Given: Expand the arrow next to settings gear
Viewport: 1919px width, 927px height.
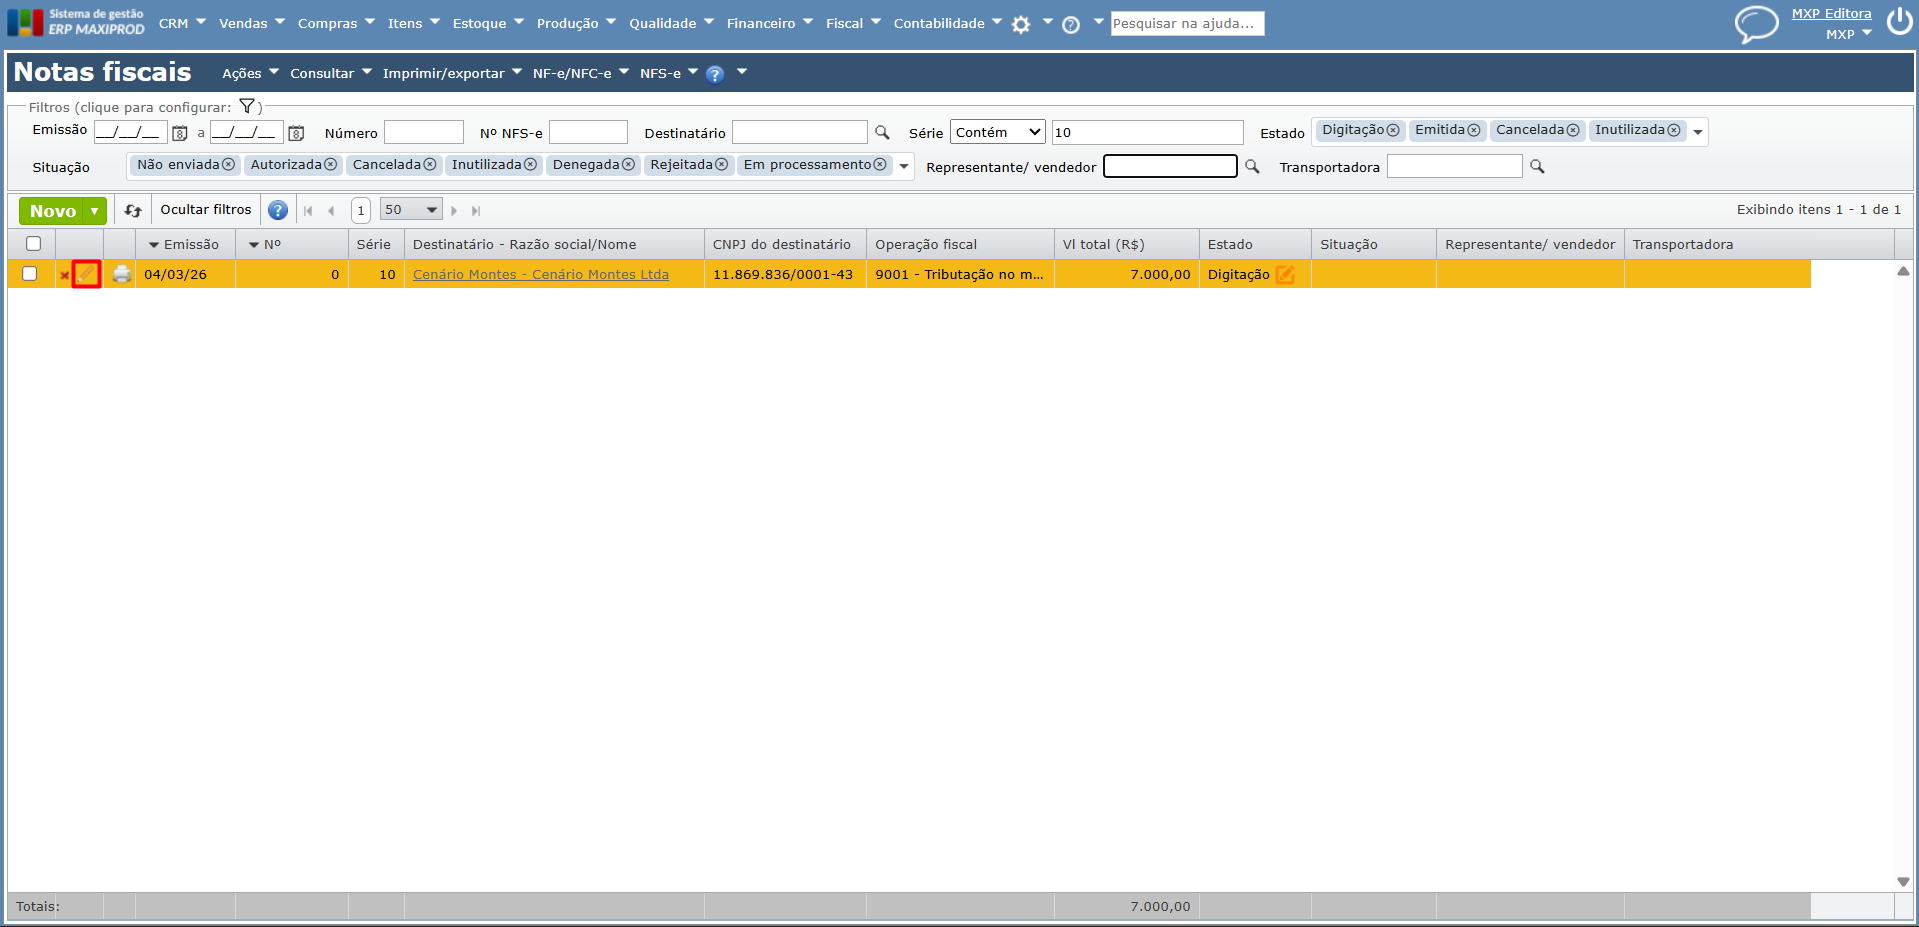Looking at the screenshot, I should click(x=1048, y=21).
